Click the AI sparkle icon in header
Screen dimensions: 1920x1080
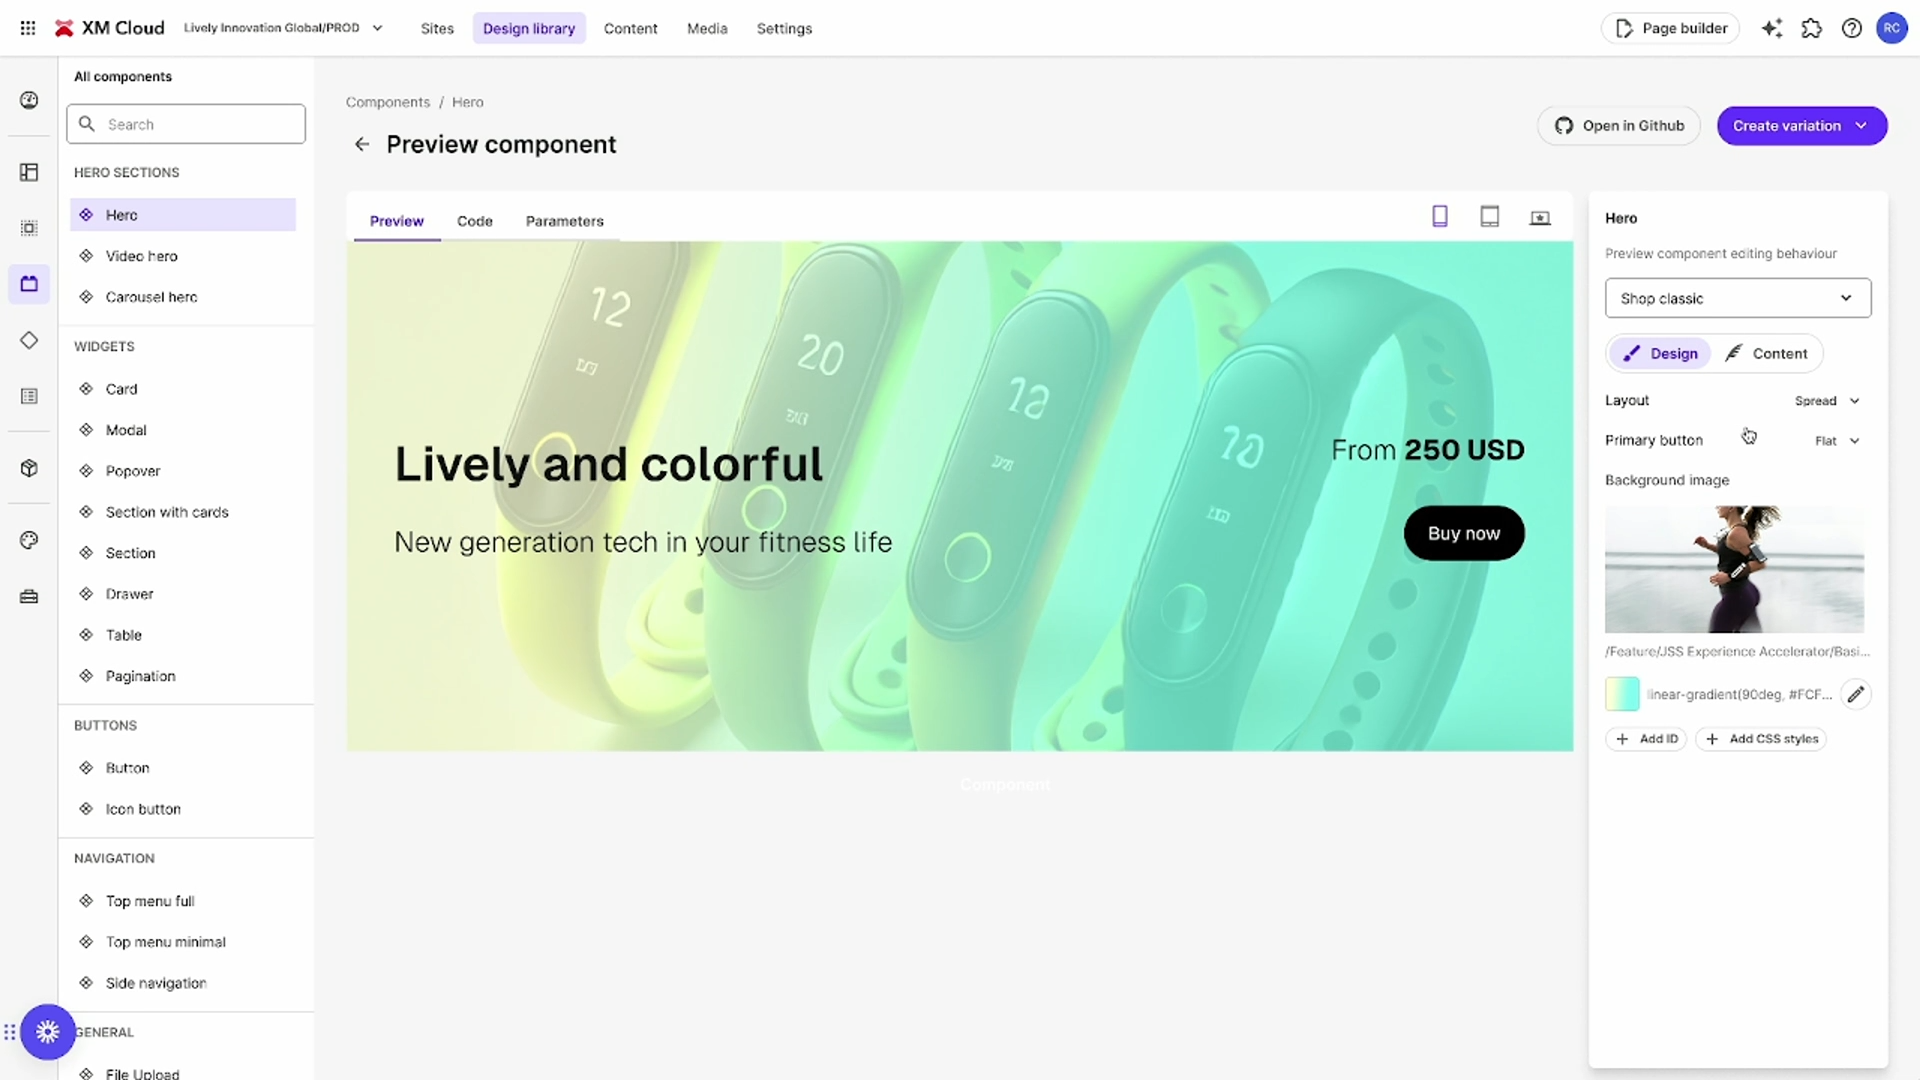click(1772, 28)
